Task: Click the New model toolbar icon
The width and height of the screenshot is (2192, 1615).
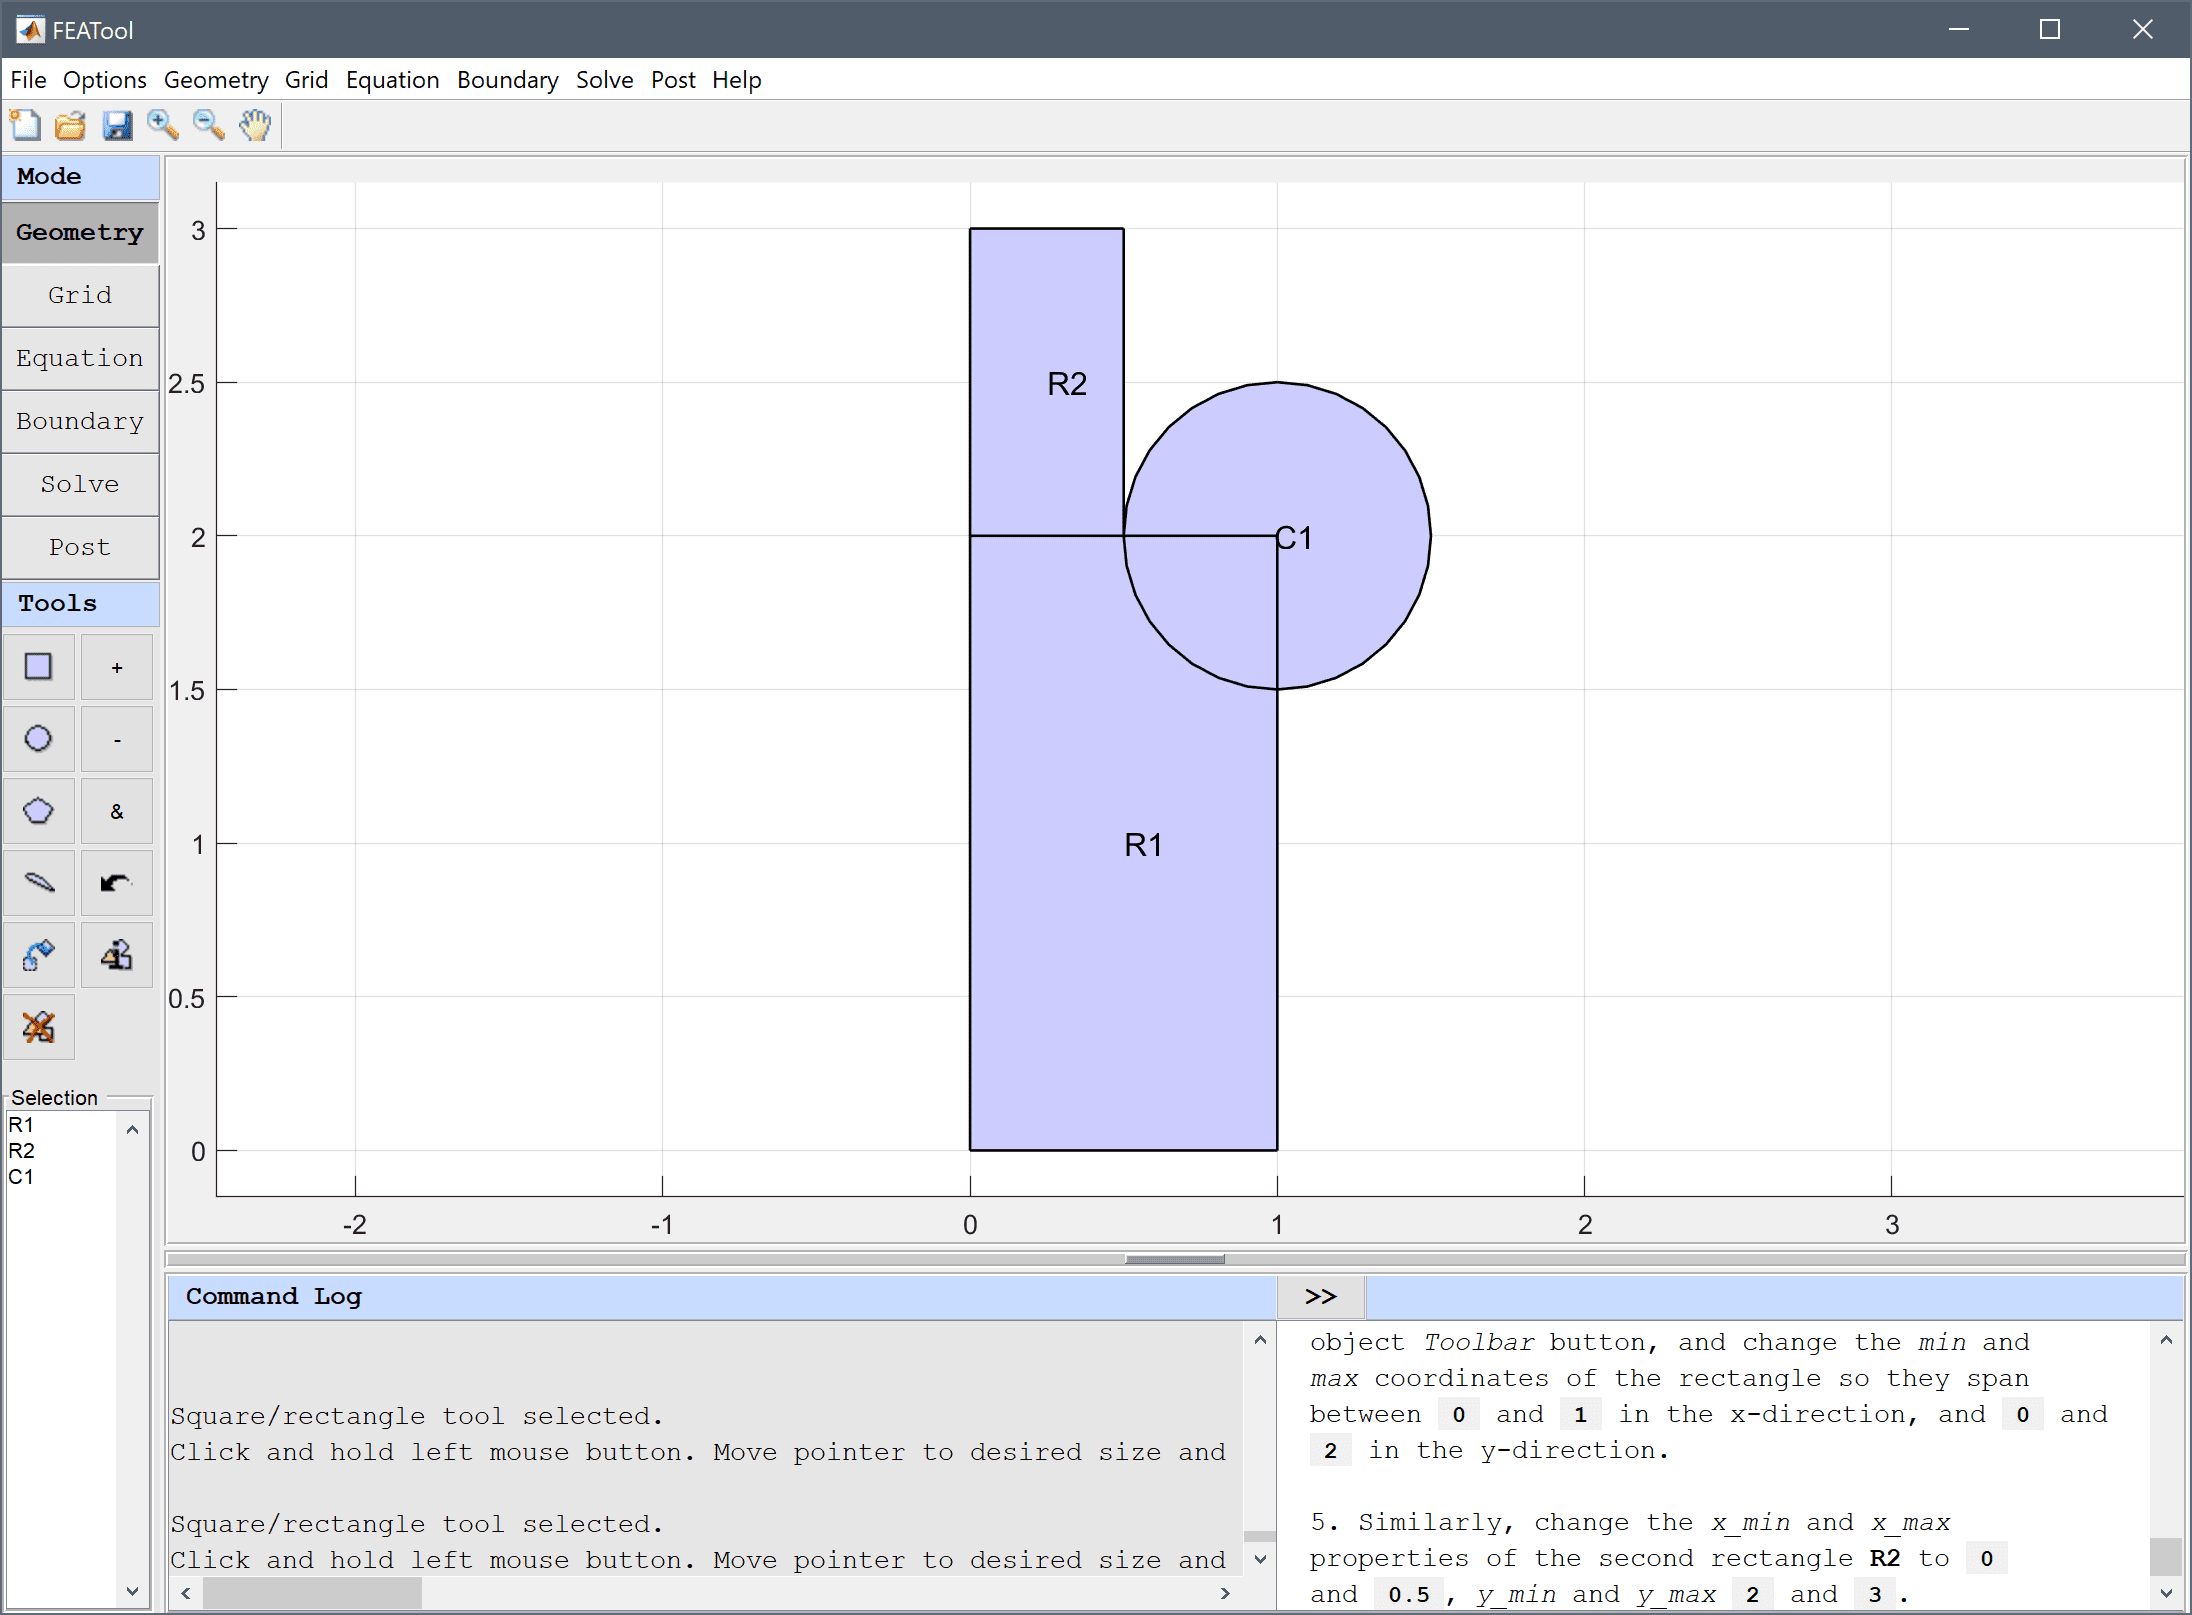Action: (26, 125)
